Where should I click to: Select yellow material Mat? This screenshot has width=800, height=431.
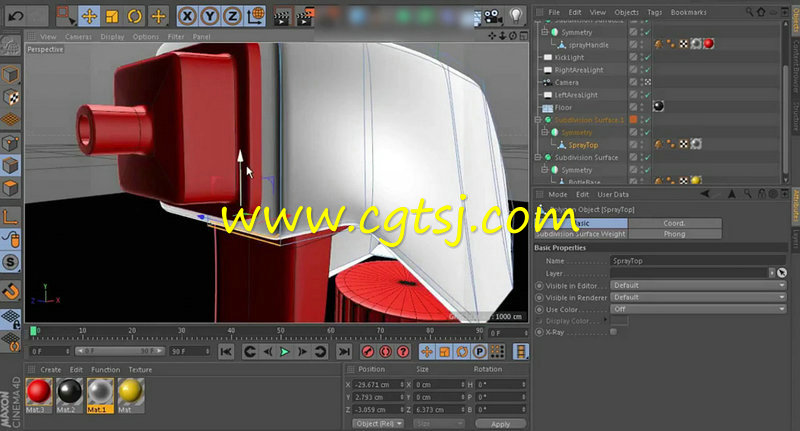[x=131, y=395]
